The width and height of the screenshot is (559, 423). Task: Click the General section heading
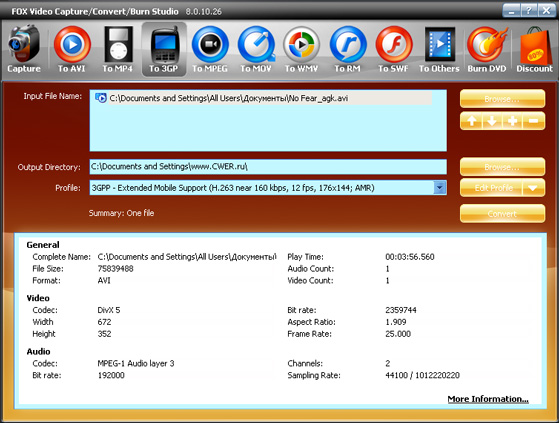(x=43, y=245)
